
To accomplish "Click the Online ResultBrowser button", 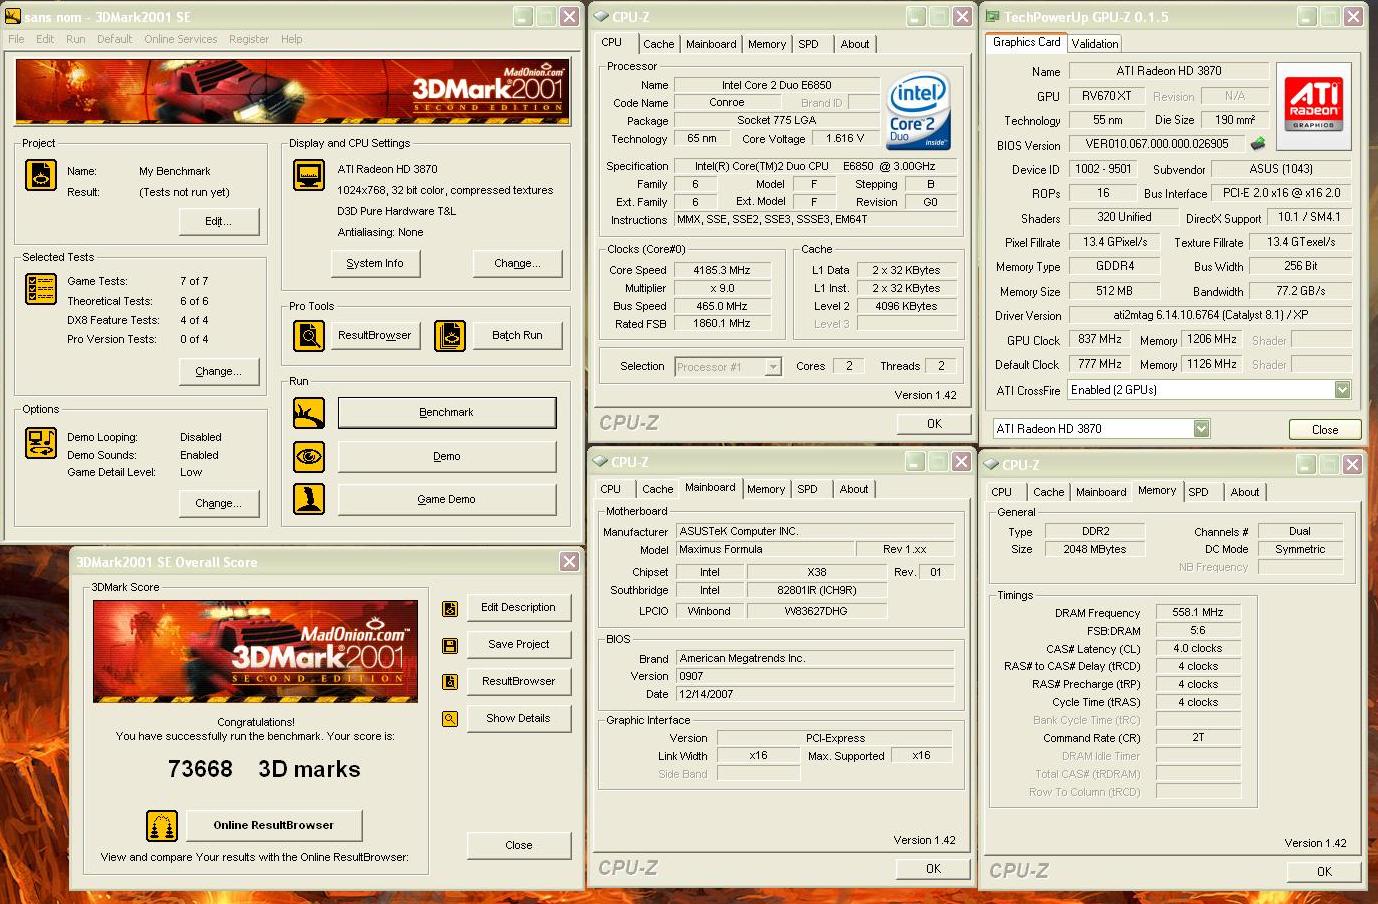I will [273, 825].
